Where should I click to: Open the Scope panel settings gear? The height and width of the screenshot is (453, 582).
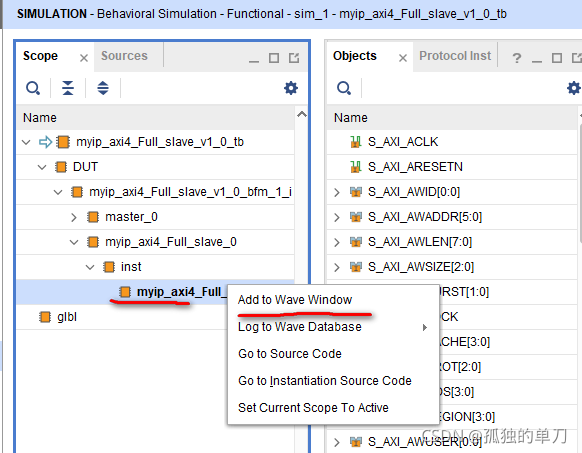[x=291, y=88]
